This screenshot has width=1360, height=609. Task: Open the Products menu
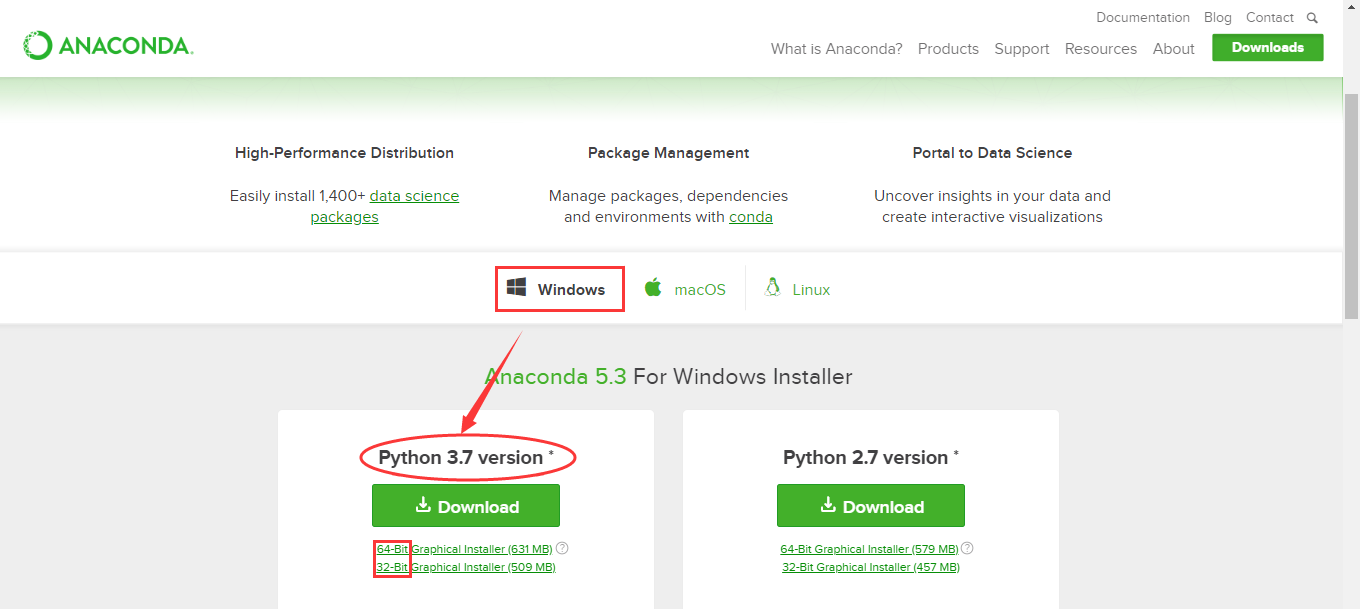pyautogui.click(x=948, y=49)
